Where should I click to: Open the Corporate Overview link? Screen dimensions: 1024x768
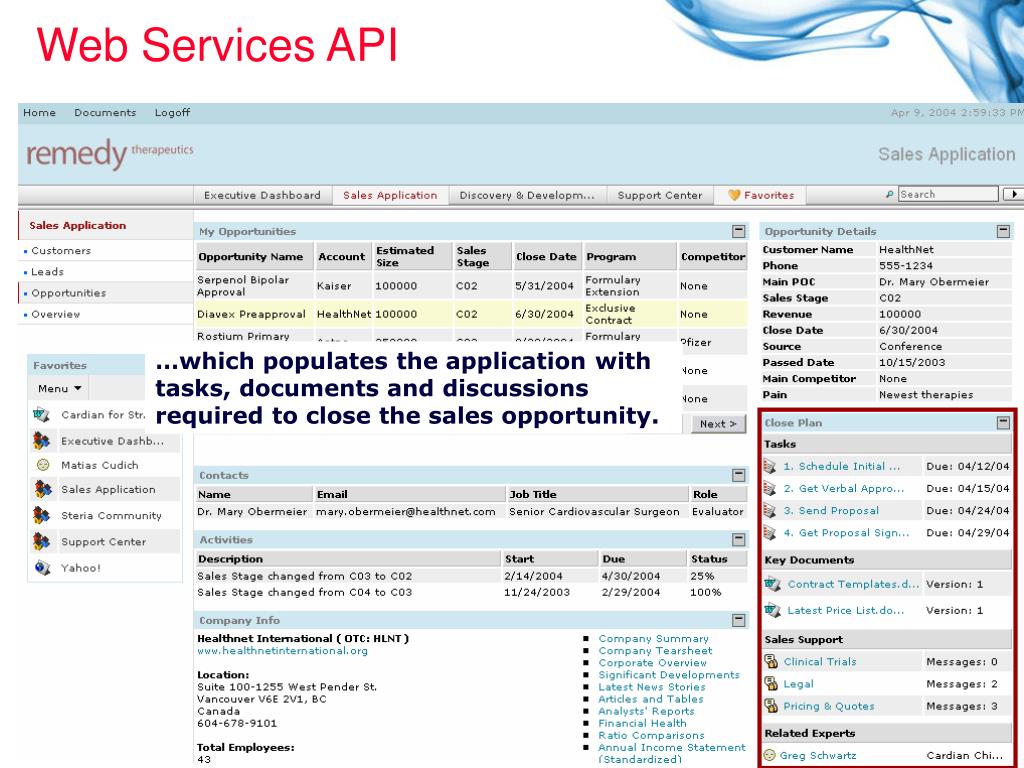point(652,663)
